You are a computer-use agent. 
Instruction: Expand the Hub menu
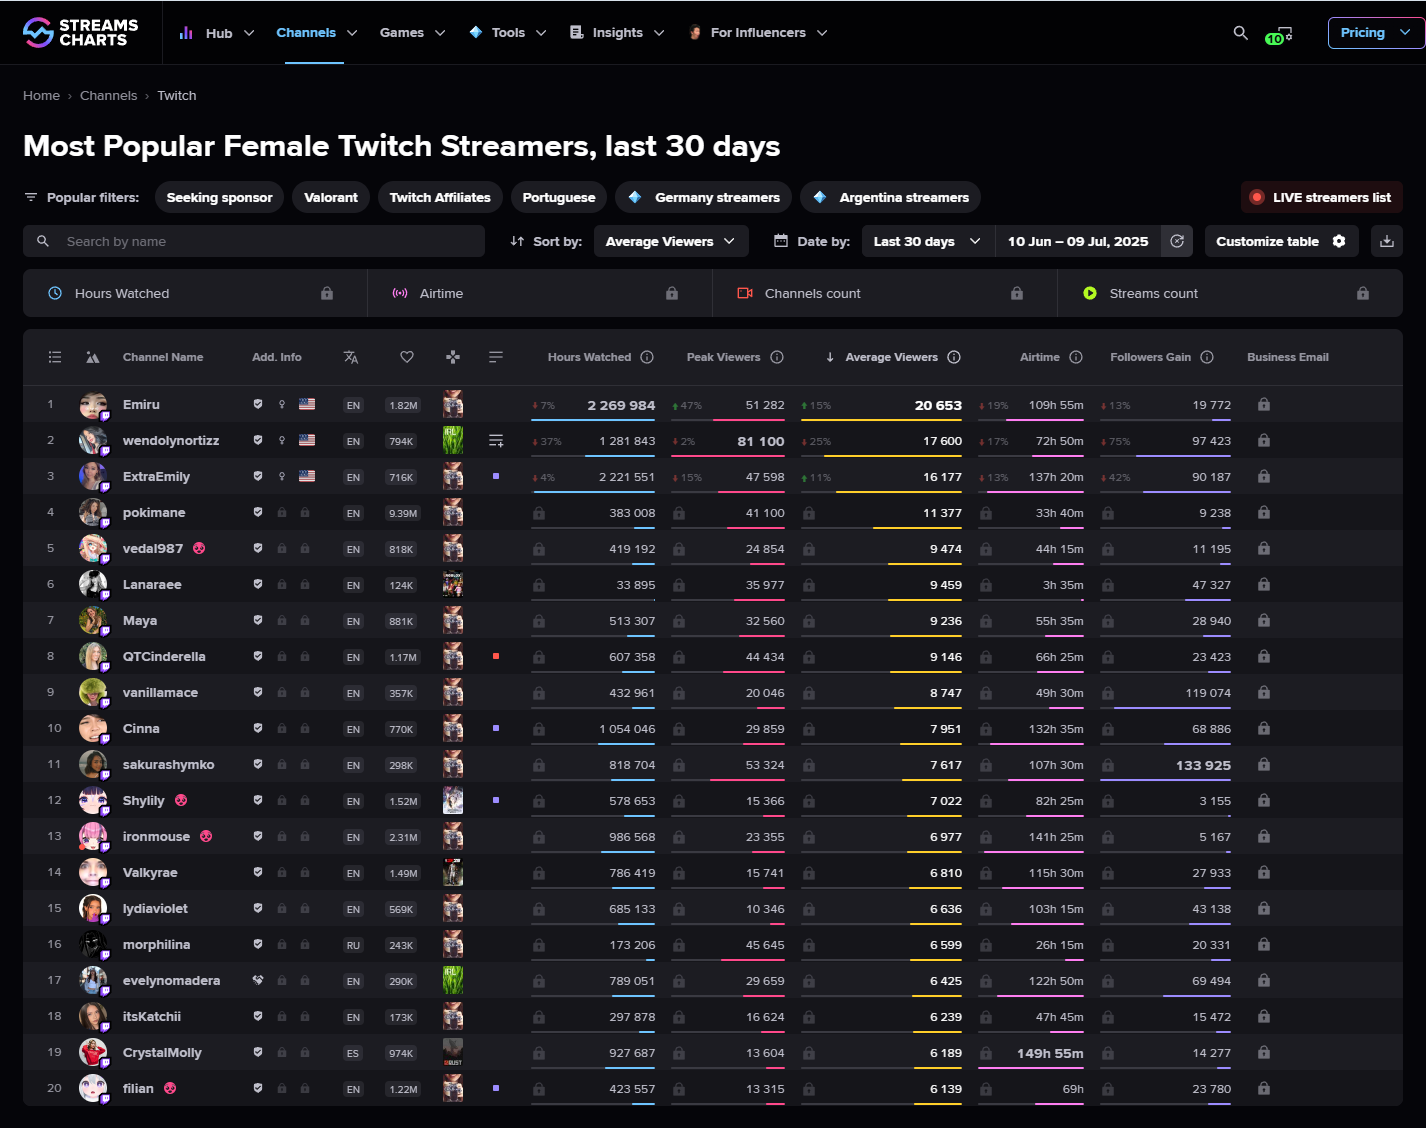coord(217,33)
